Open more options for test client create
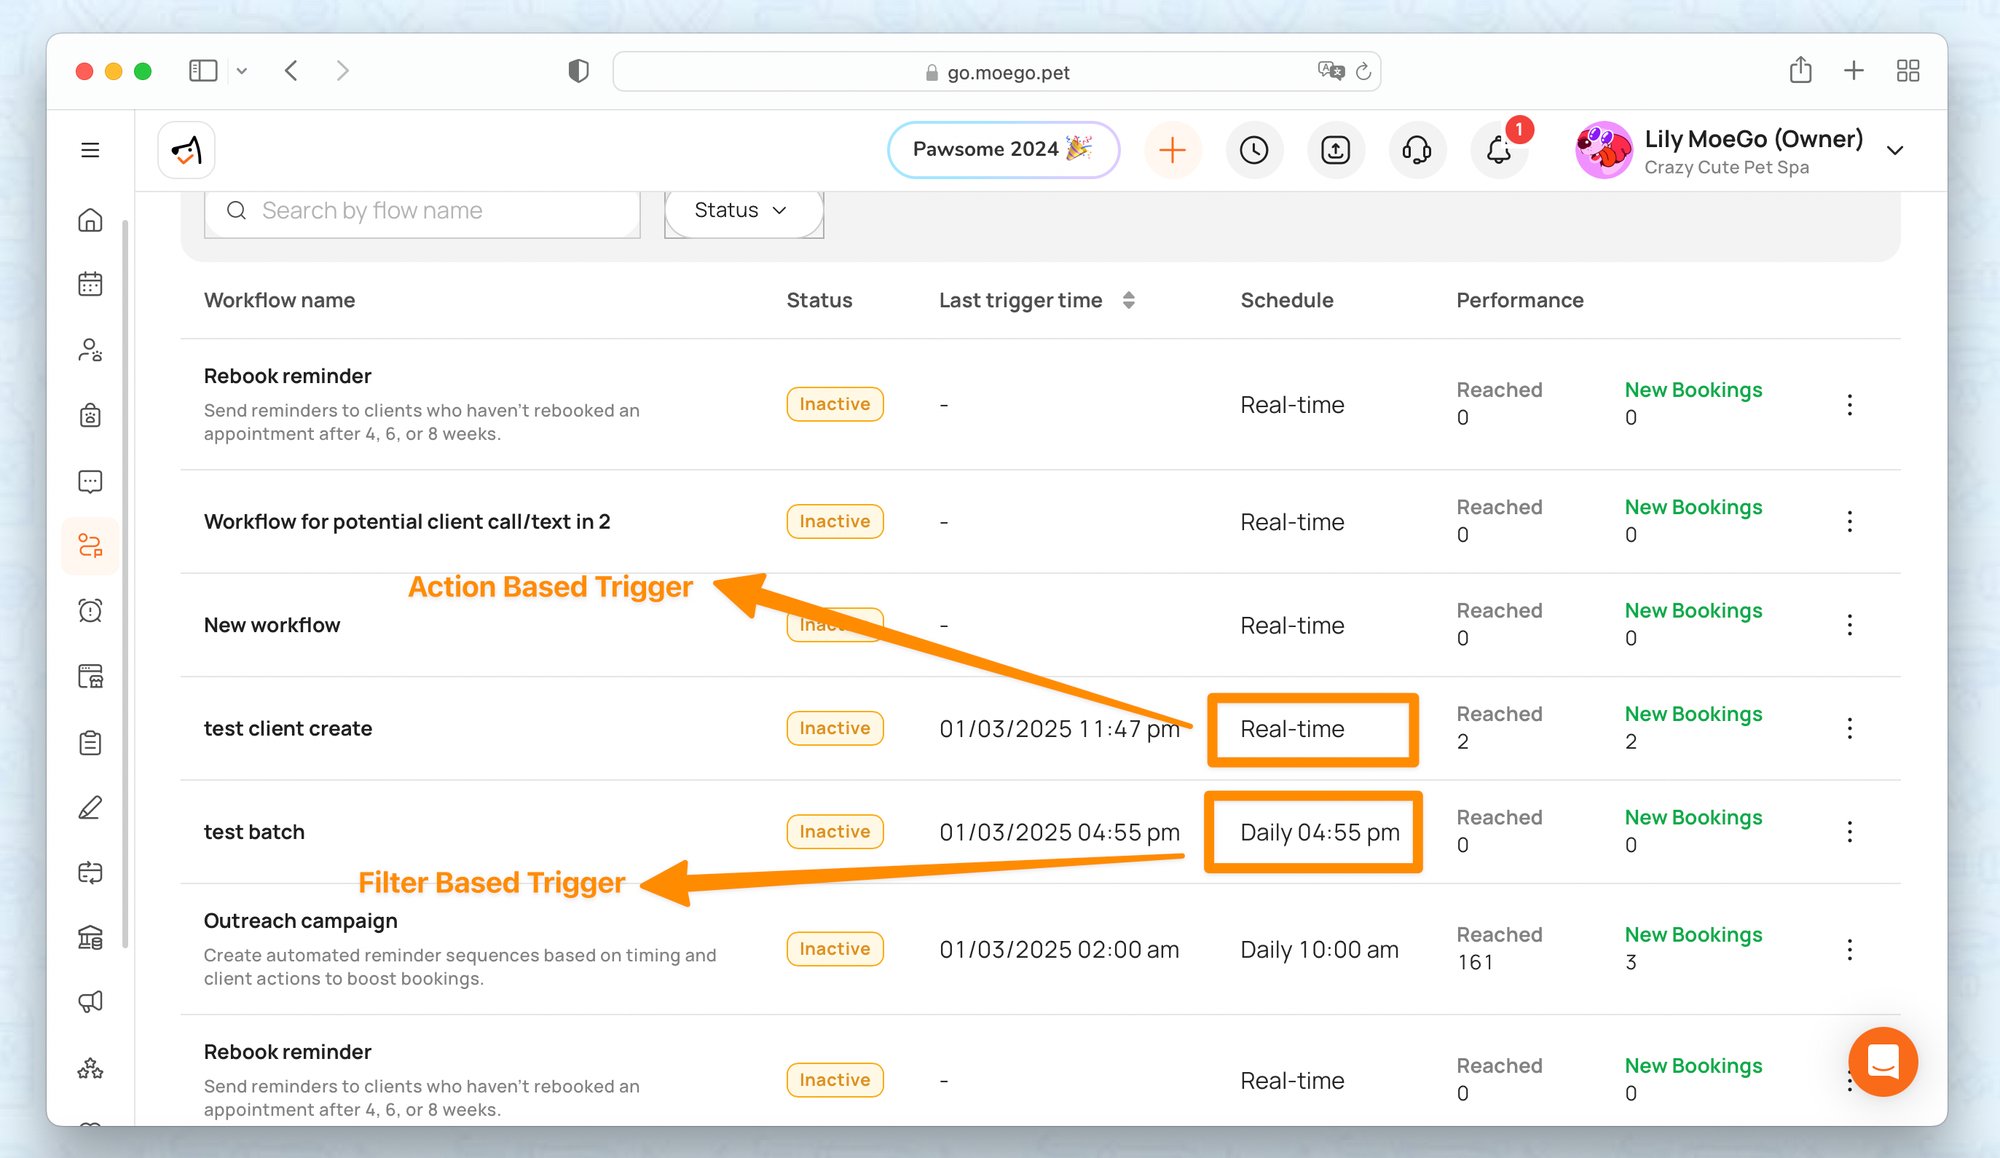The image size is (2000, 1158). coord(1849,728)
